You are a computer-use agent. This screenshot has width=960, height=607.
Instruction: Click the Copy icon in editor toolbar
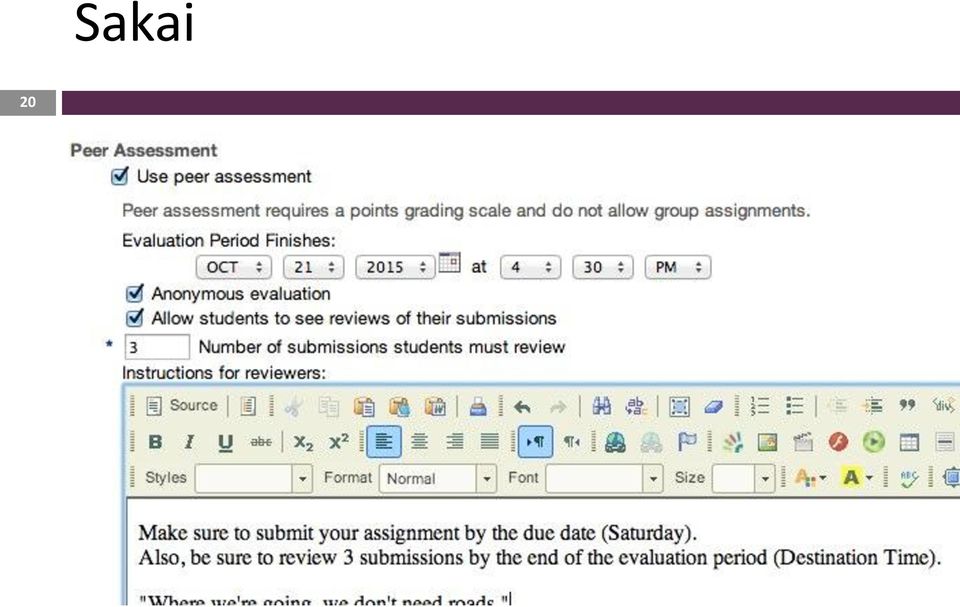(329, 407)
